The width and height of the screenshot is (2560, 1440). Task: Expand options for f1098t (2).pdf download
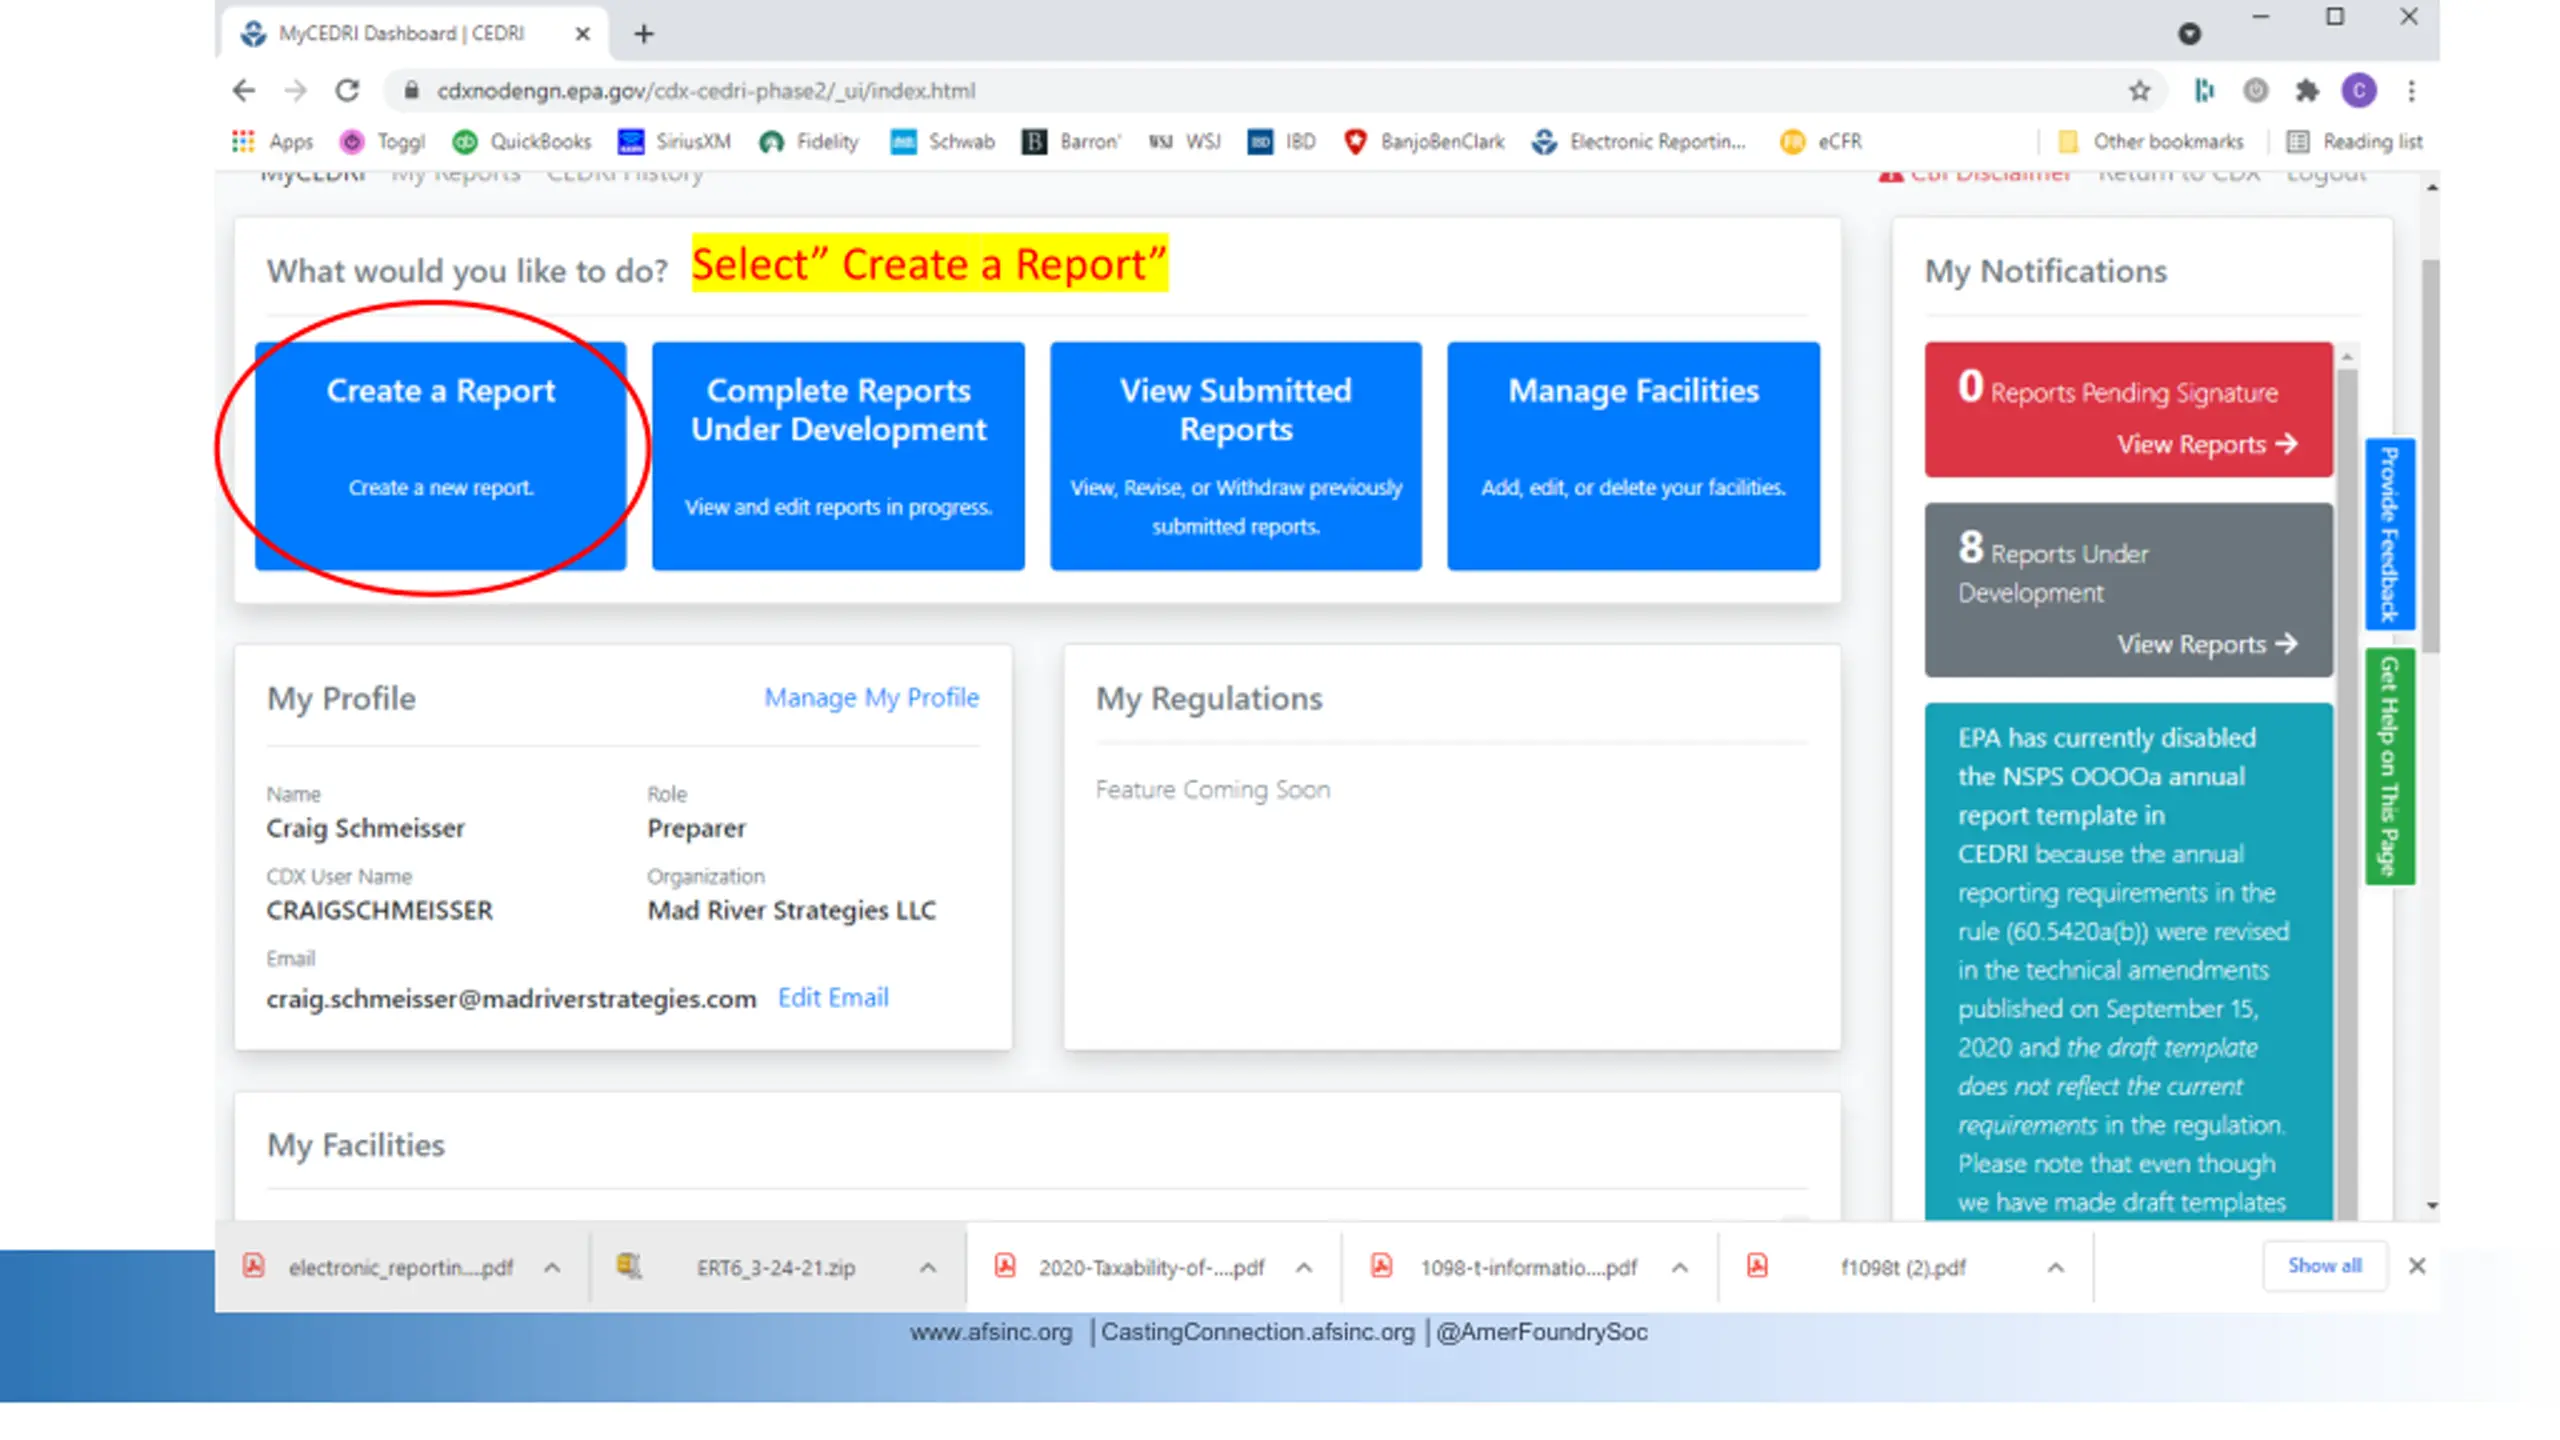point(2056,1267)
